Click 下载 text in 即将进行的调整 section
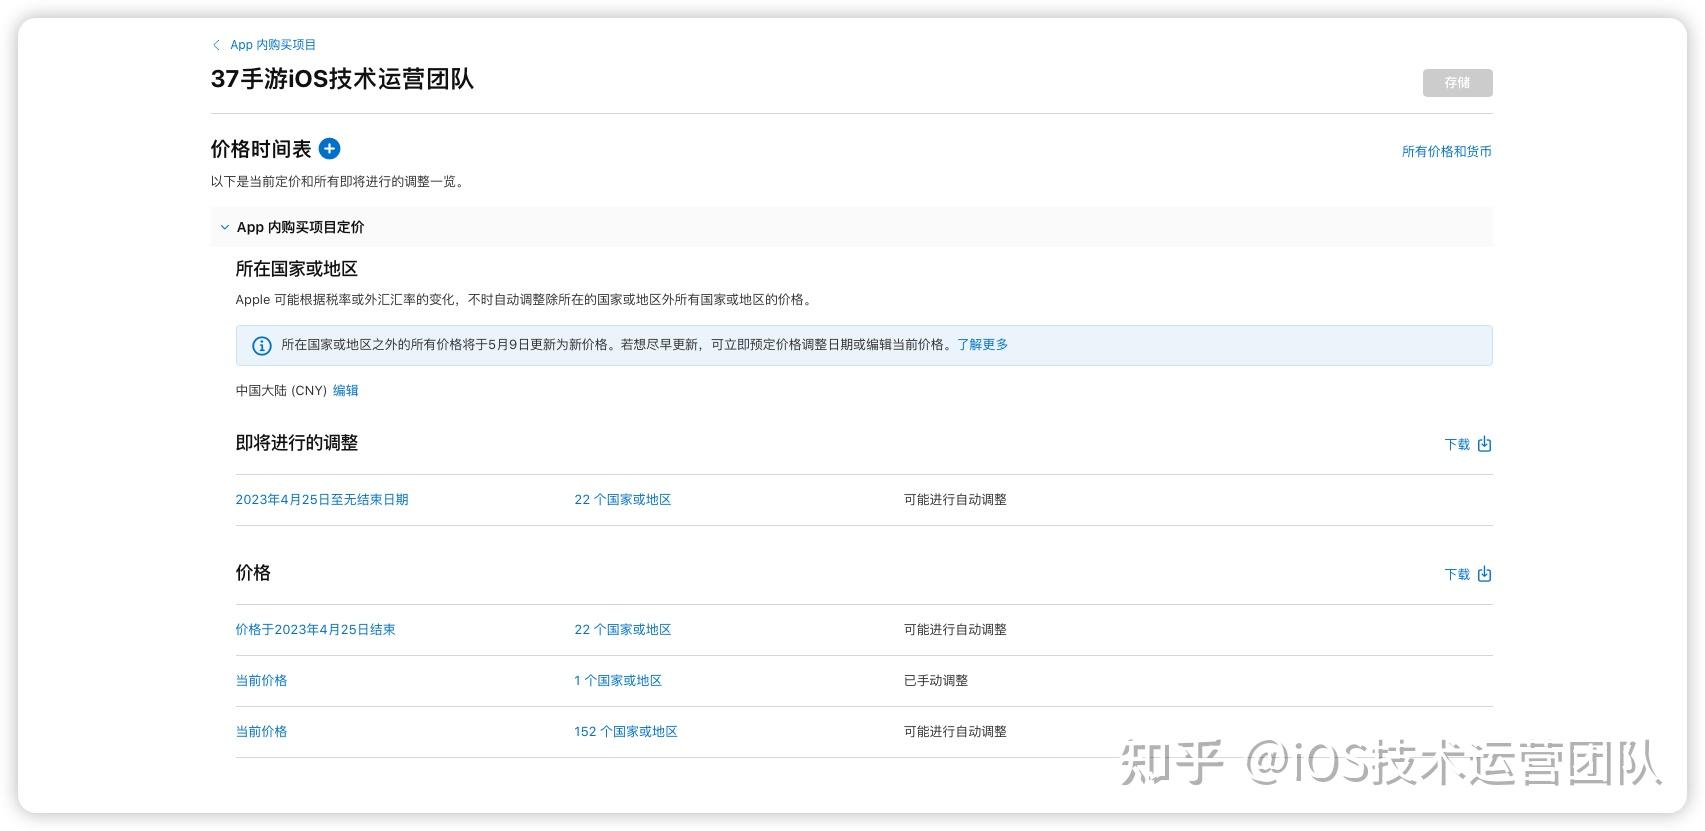The image size is (1705, 831). click(1457, 445)
